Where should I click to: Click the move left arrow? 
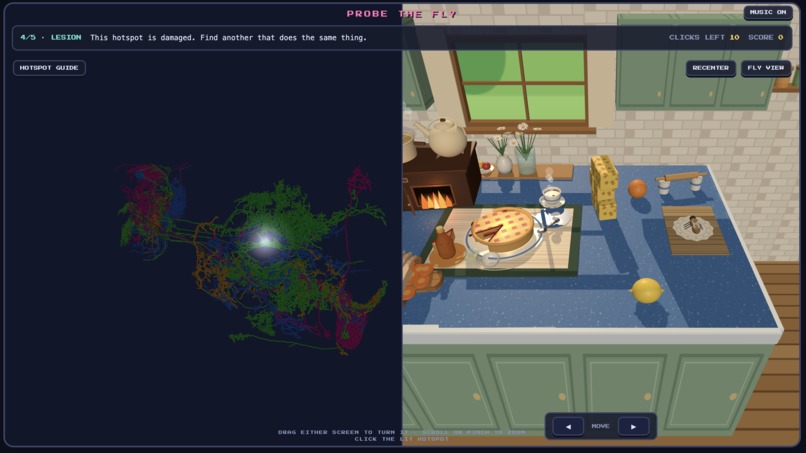pos(568,426)
